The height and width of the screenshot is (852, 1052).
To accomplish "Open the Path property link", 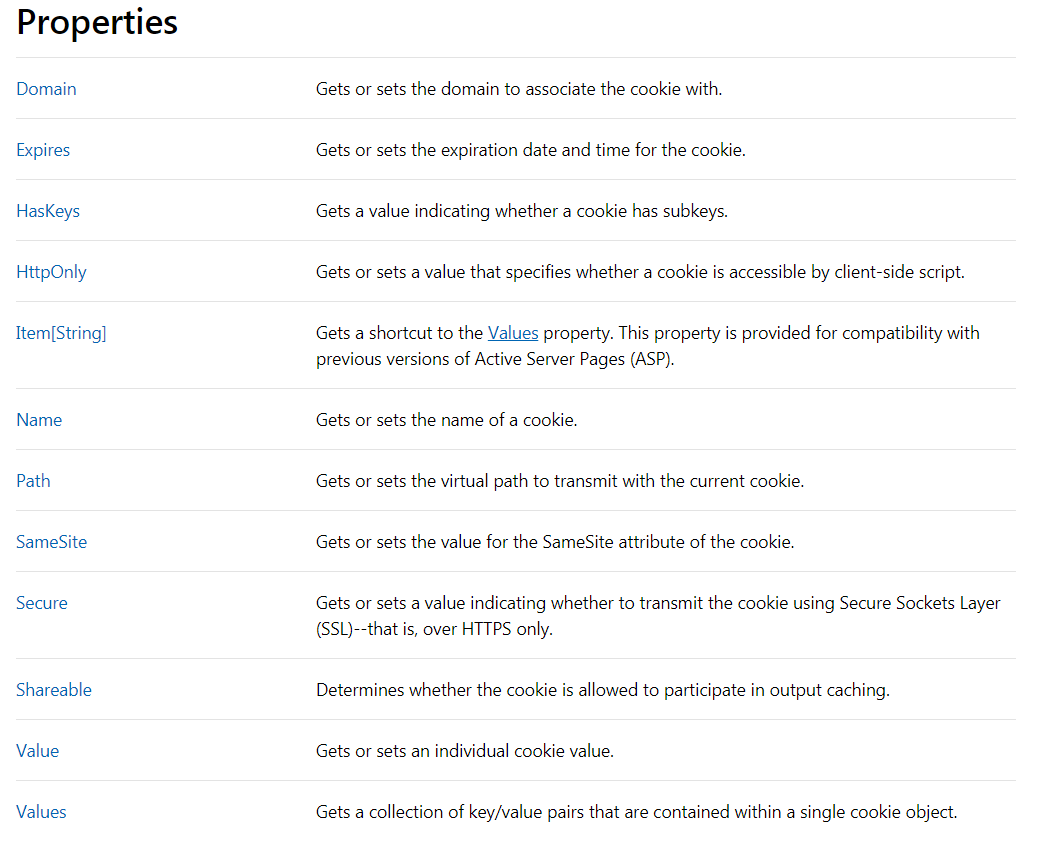I will 33,481.
